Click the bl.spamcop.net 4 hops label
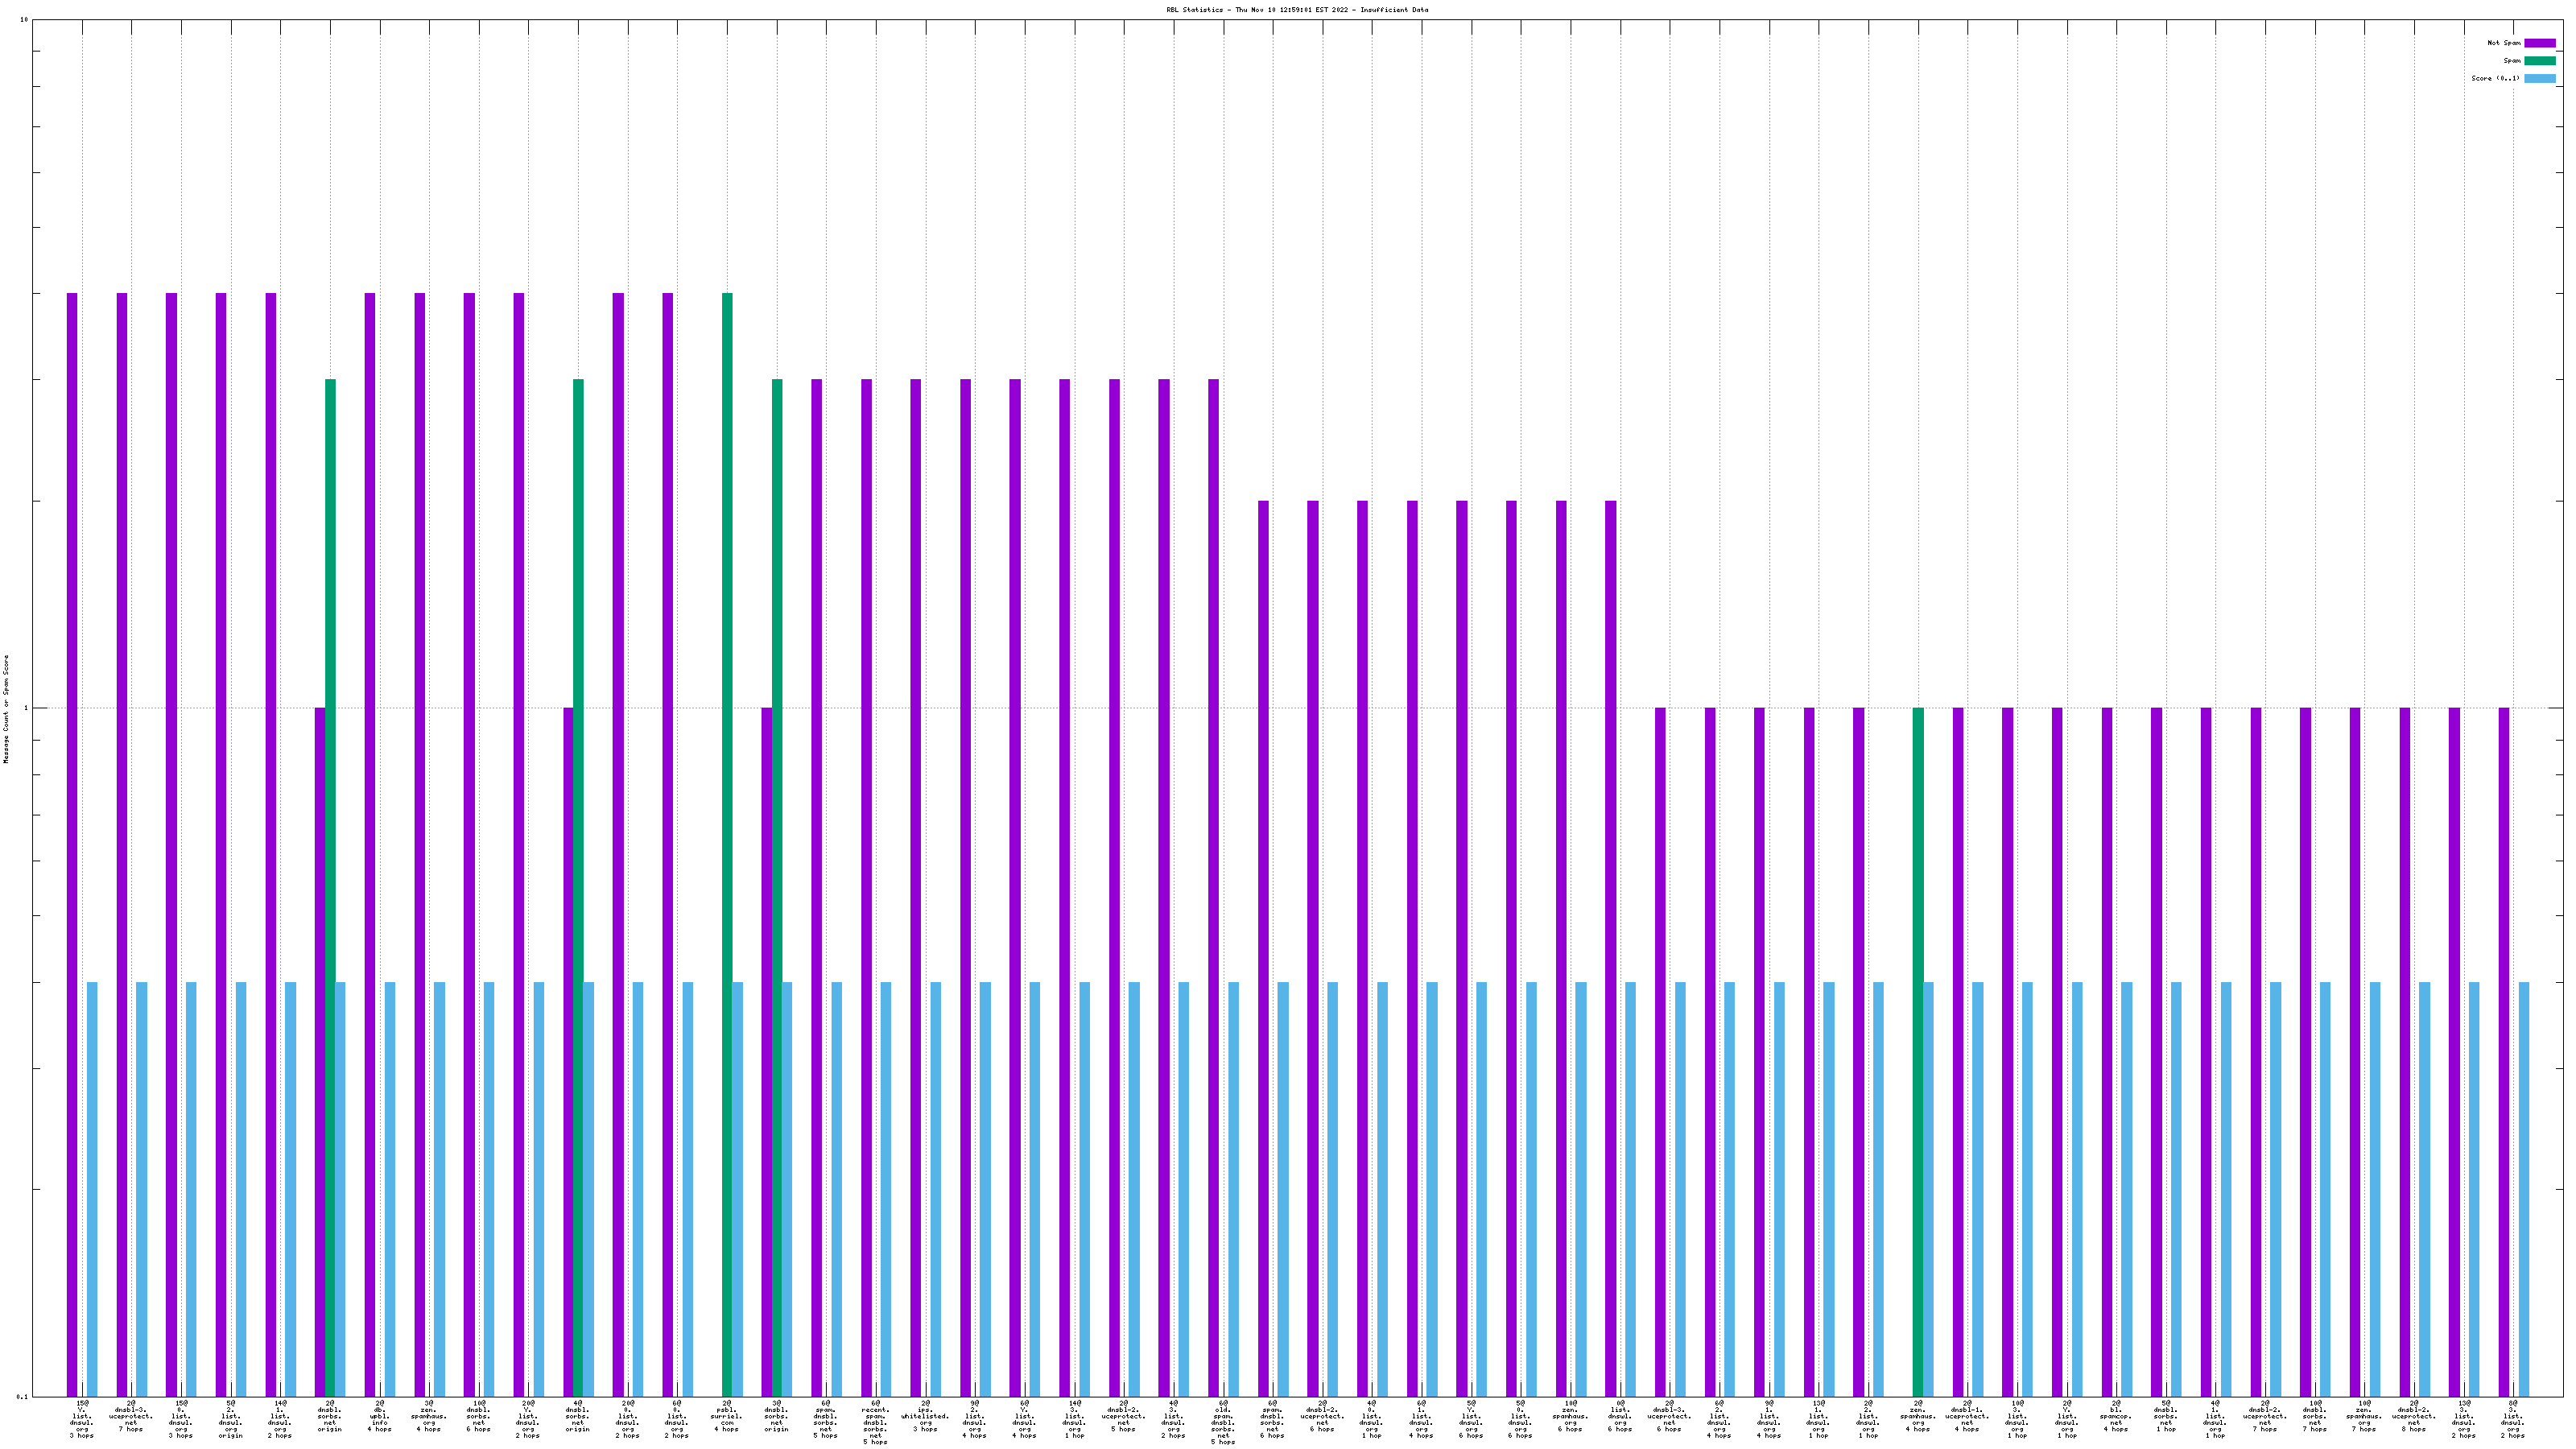2576x1449 pixels. [x=2115, y=1416]
